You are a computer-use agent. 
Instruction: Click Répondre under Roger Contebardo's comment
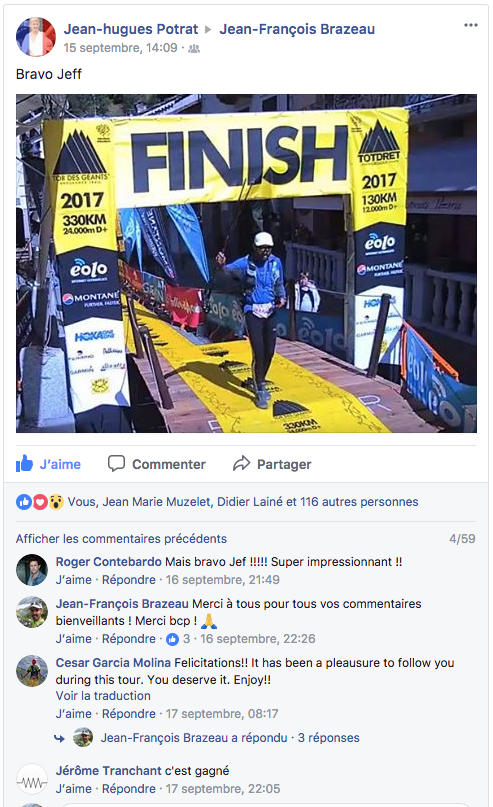pos(129,580)
